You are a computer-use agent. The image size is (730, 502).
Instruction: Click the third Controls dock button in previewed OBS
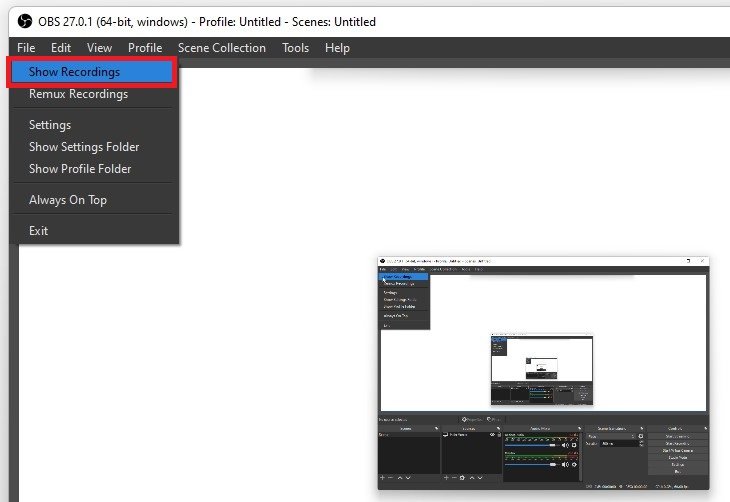point(678,450)
